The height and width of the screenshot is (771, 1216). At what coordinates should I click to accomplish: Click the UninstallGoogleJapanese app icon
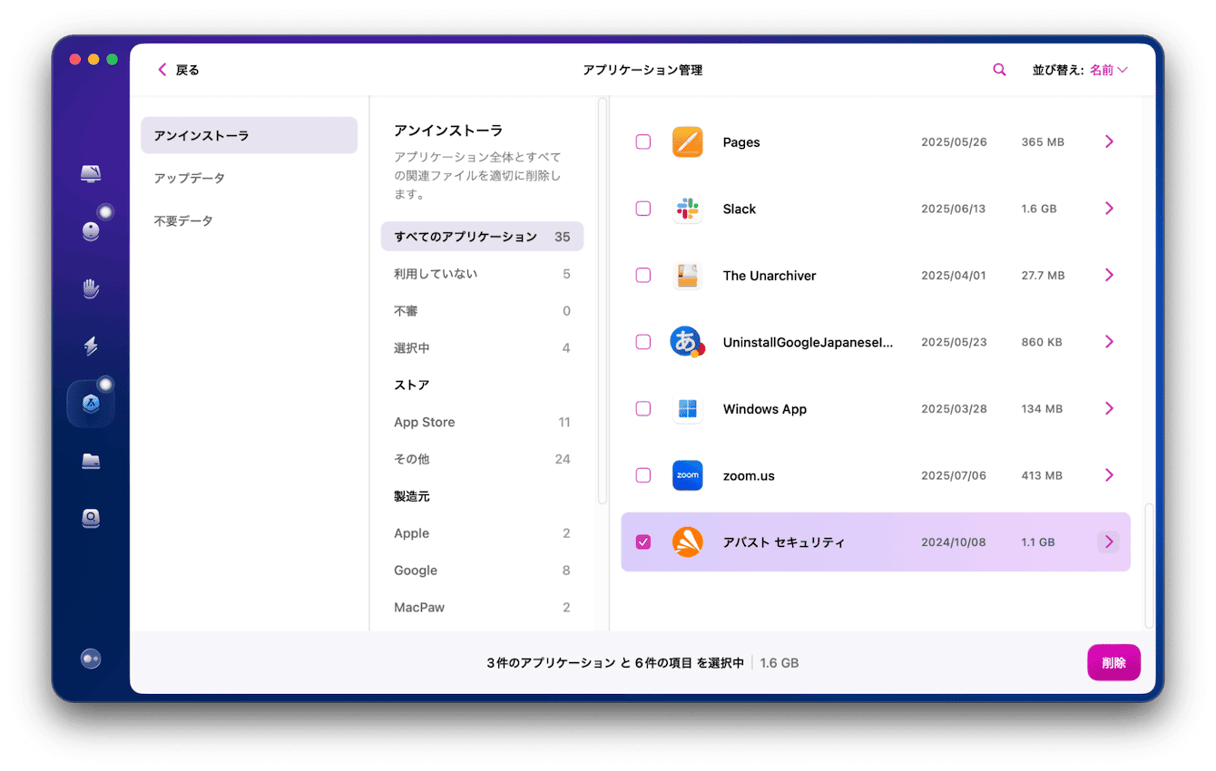click(x=687, y=342)
